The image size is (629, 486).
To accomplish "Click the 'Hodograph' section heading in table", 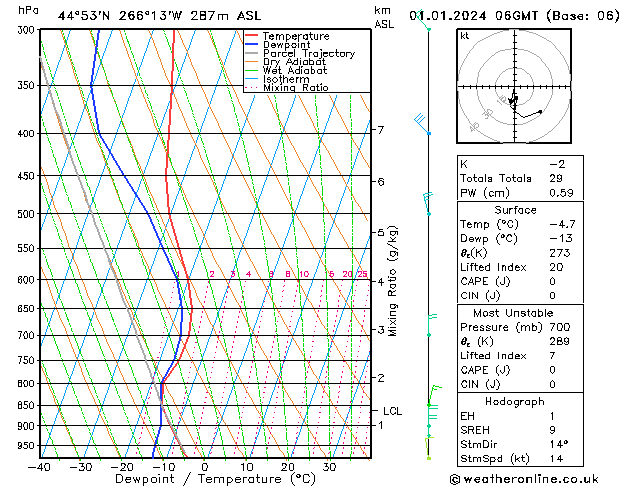I will [515, 402].
